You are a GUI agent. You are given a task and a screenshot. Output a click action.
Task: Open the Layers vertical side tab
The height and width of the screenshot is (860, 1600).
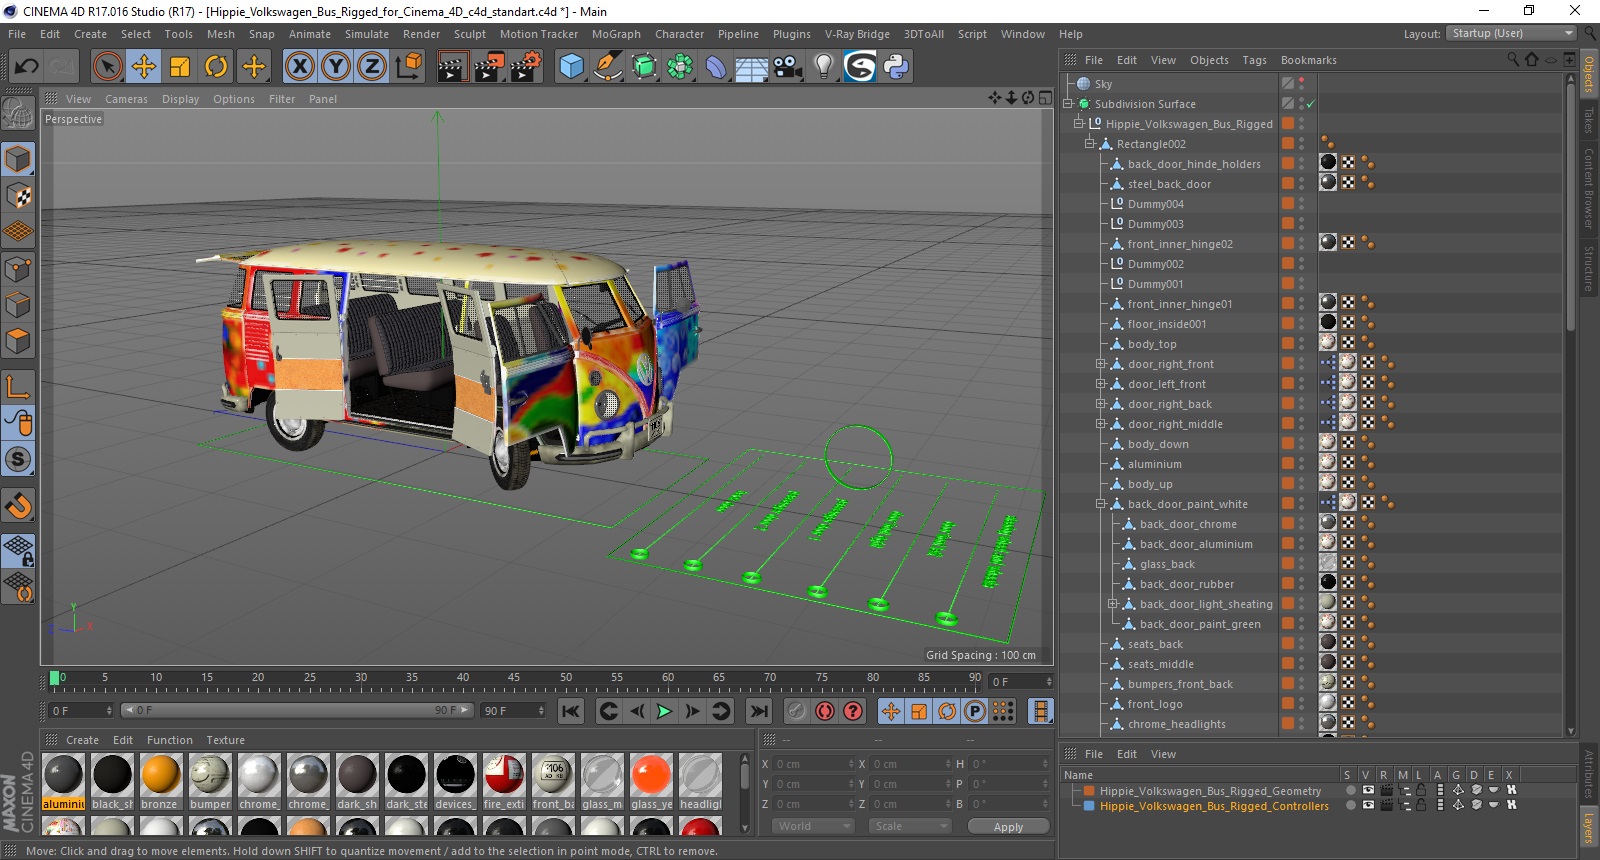point(1589,827)
